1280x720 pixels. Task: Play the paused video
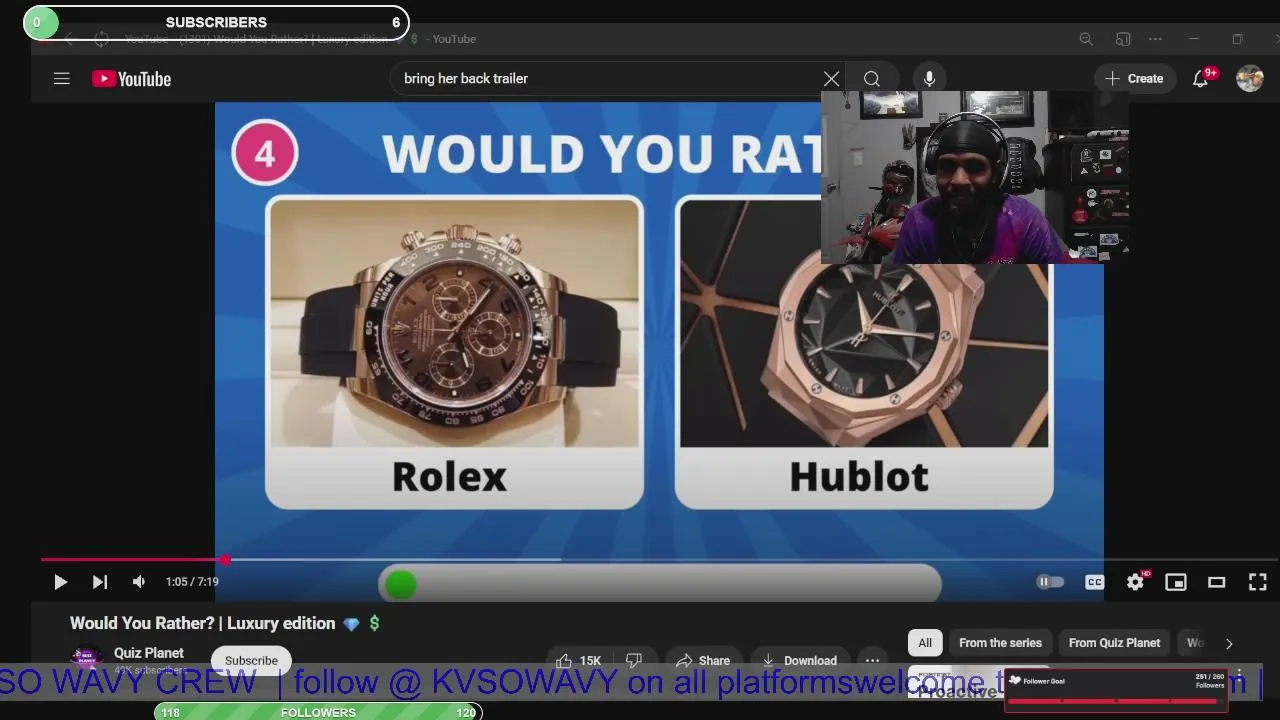pyautogui.click(x=60, y=582)
